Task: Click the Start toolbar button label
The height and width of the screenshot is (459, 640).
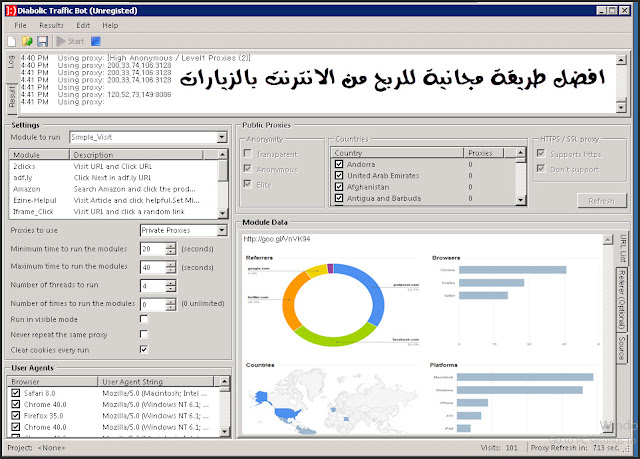Action: pyautogui.click(x=76, y=41)
